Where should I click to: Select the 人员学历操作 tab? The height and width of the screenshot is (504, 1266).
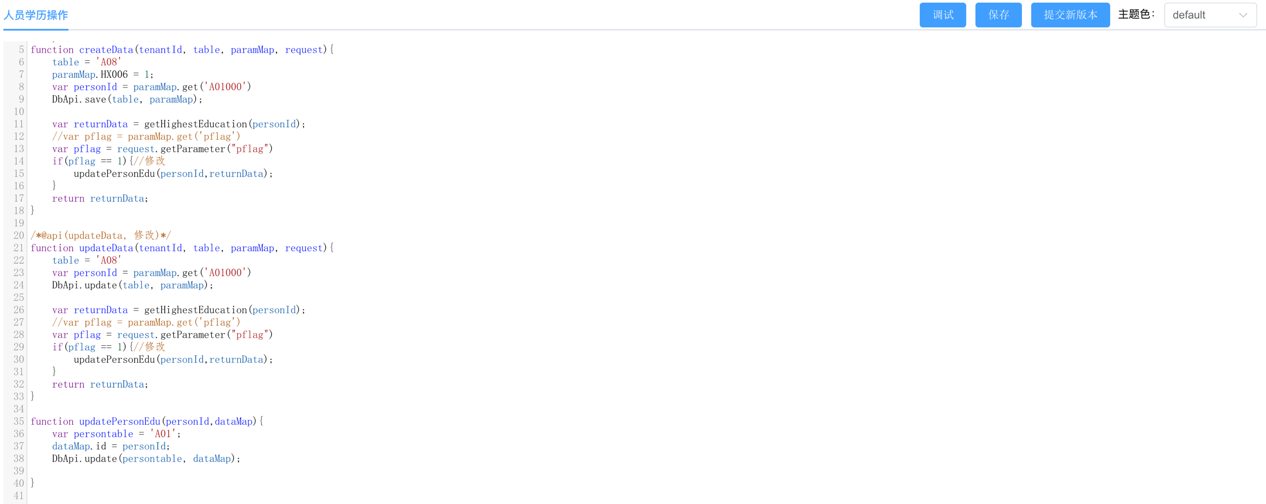pyautogui.click(x=36, y=15)
